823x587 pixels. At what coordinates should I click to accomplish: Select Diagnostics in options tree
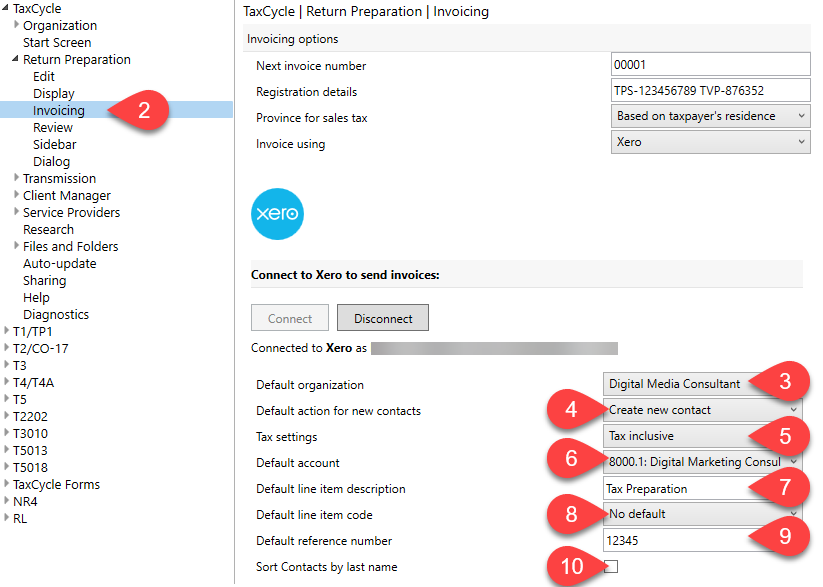click(56, 315)
